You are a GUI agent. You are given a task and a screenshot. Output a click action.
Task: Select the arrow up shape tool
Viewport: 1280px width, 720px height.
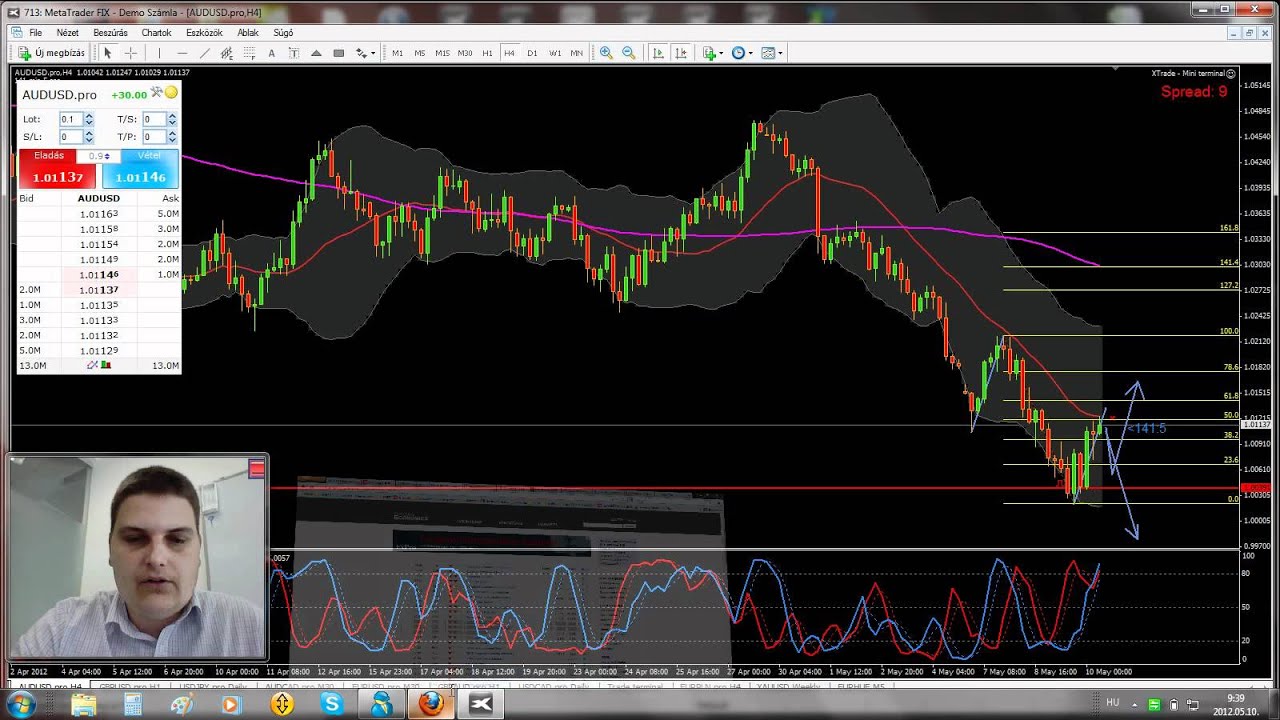(316, 53)
